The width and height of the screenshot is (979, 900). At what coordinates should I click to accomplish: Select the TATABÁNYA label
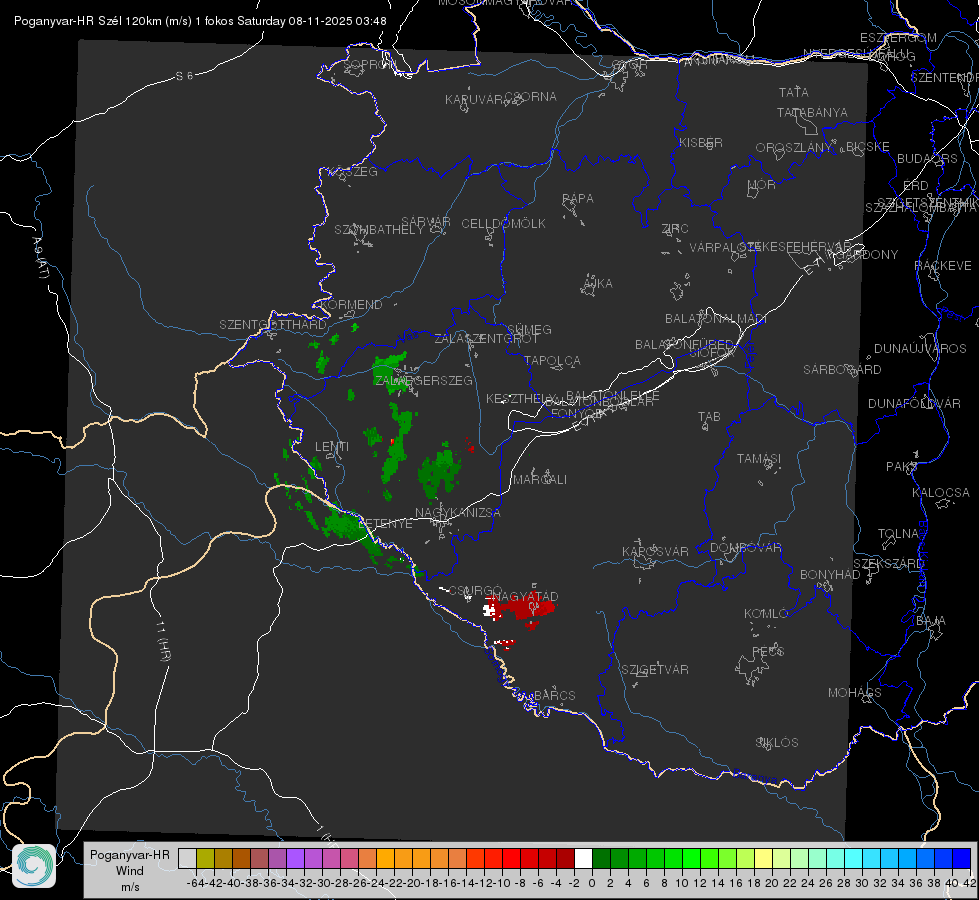812,112
